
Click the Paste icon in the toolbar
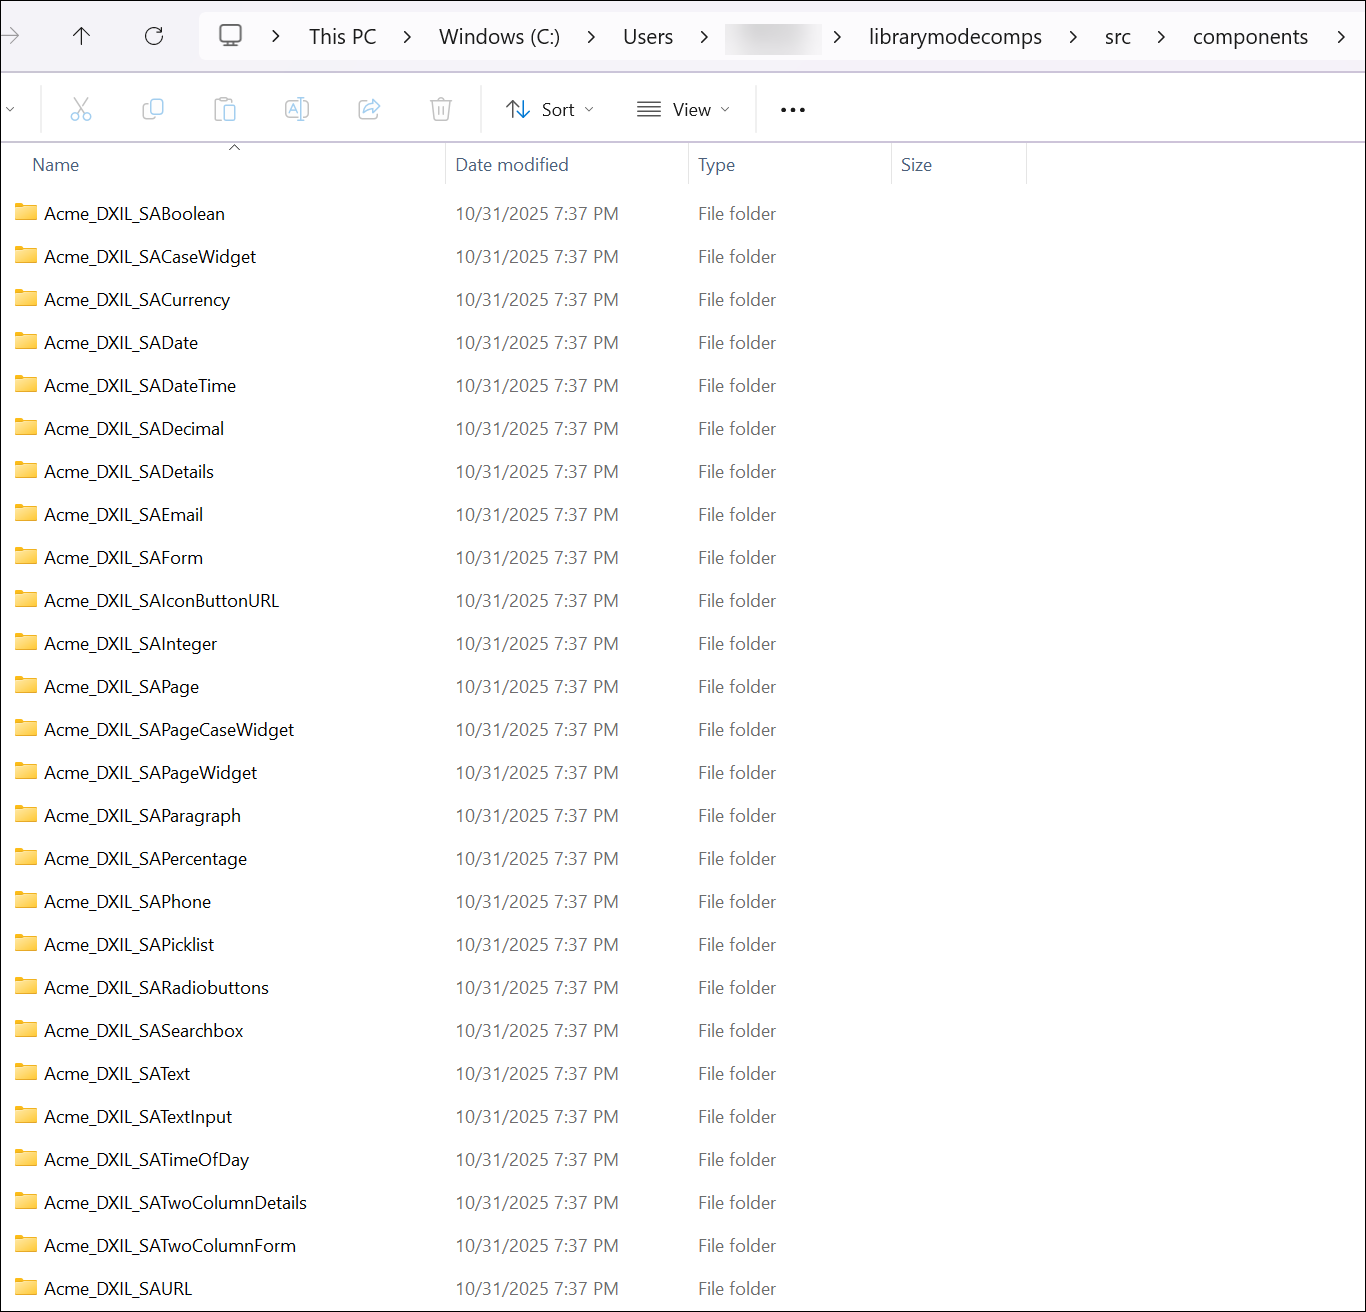point(225,109)
